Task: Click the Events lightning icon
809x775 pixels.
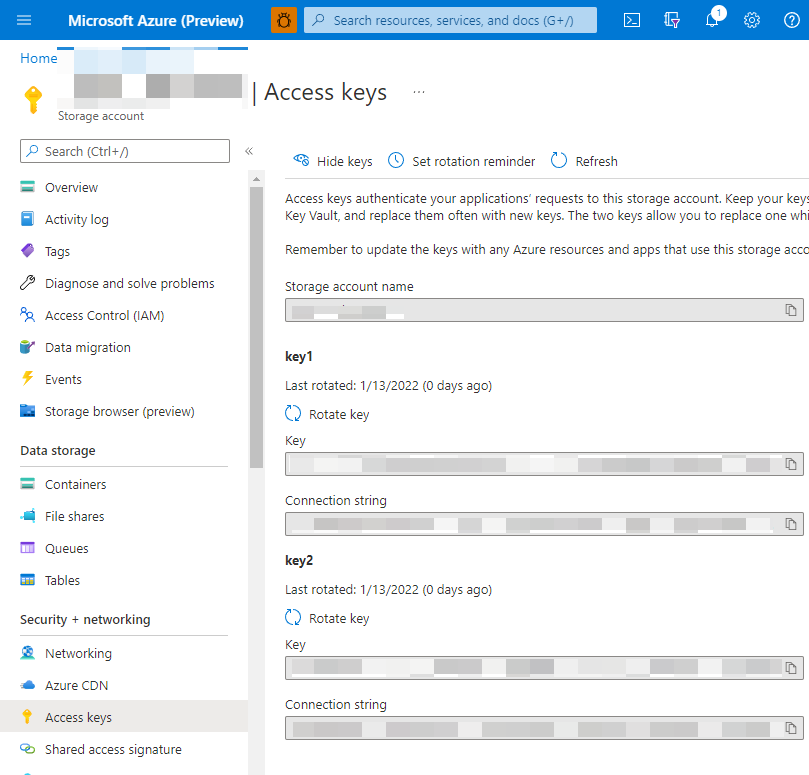Action: 27,379
